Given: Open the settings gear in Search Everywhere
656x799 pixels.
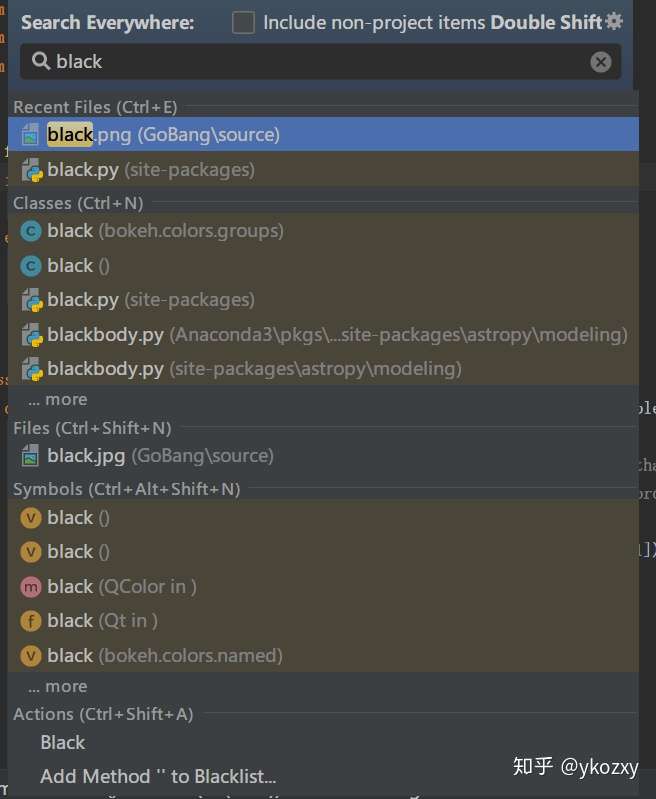Looking at the screenshot, I should [614, 21].
